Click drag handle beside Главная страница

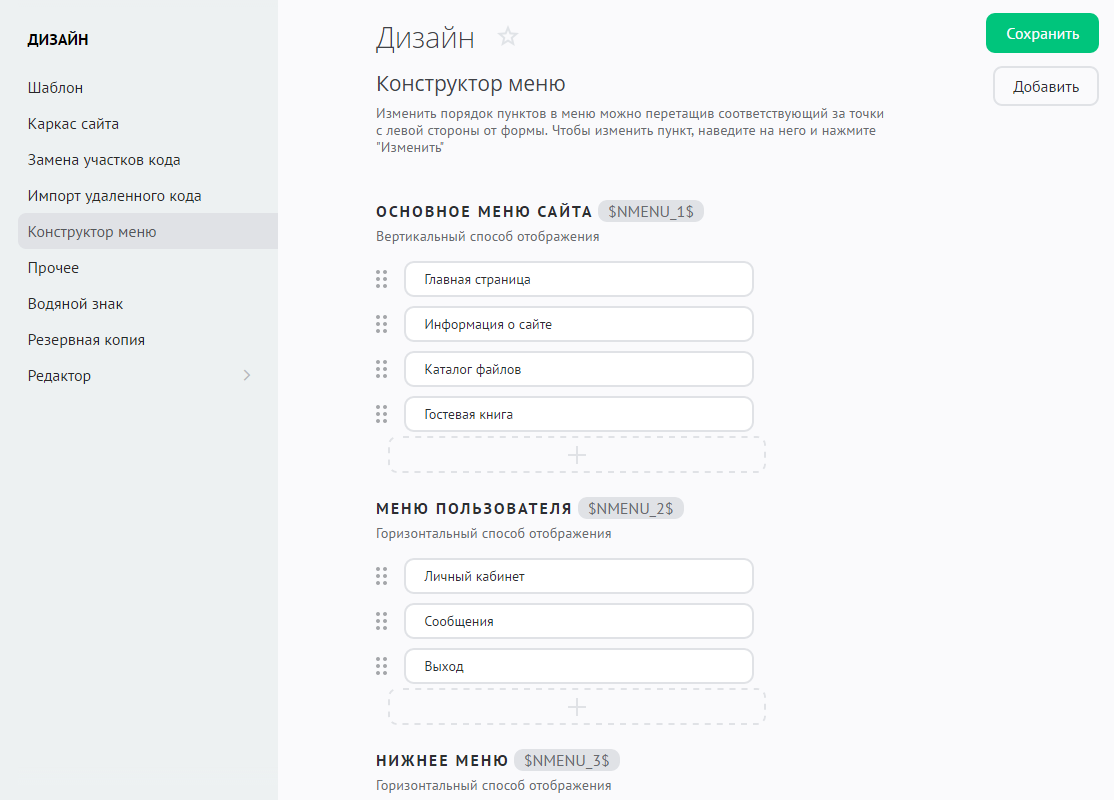381,279
